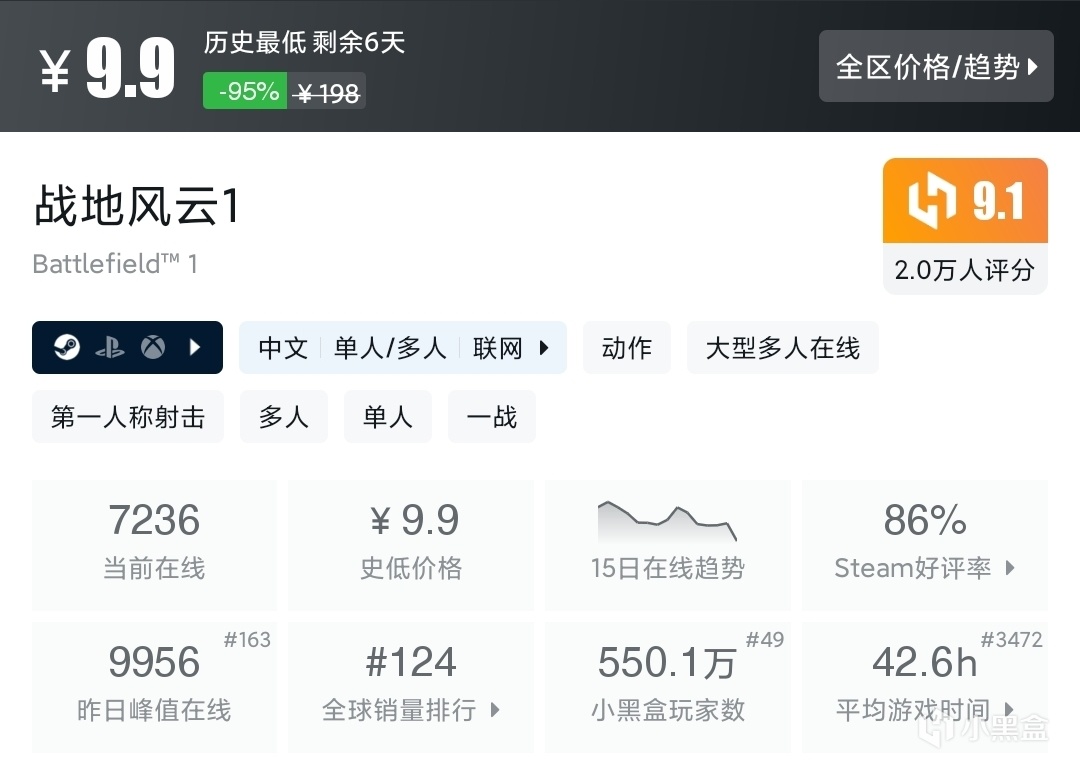
Task: Open 全球销量排行 ranking arrow
Action: click(x=495, y=710)
